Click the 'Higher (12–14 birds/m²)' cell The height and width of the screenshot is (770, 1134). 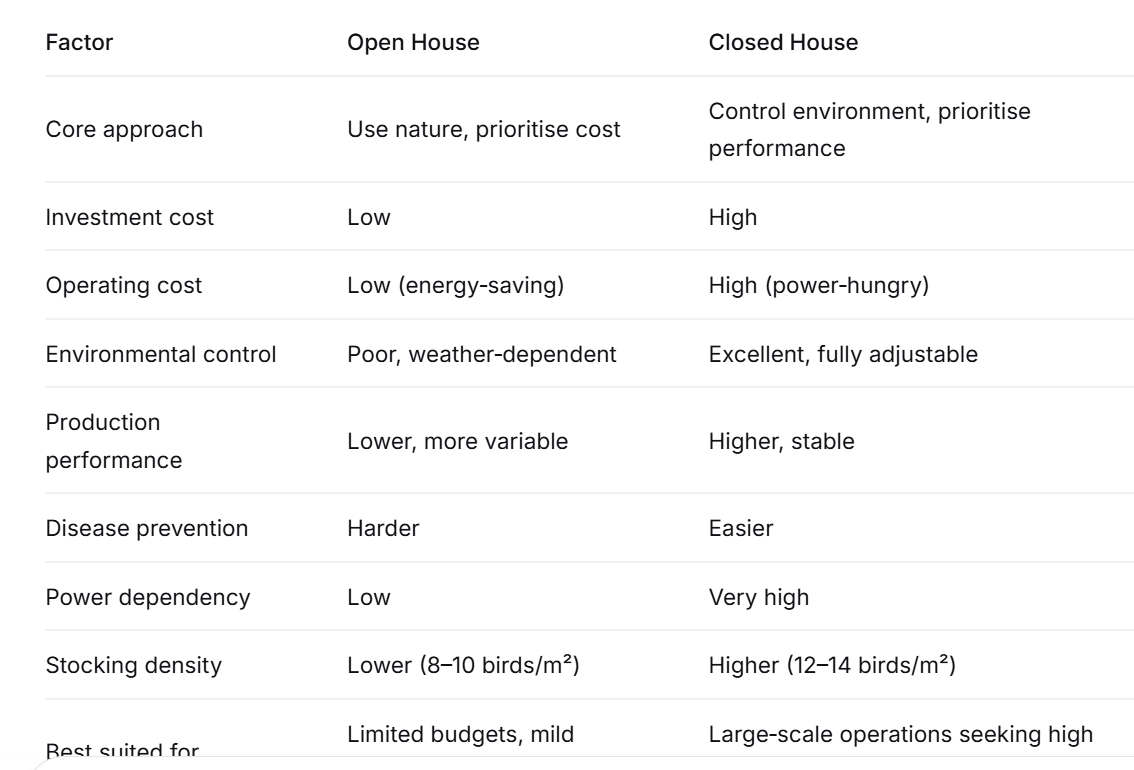point(832,665)
